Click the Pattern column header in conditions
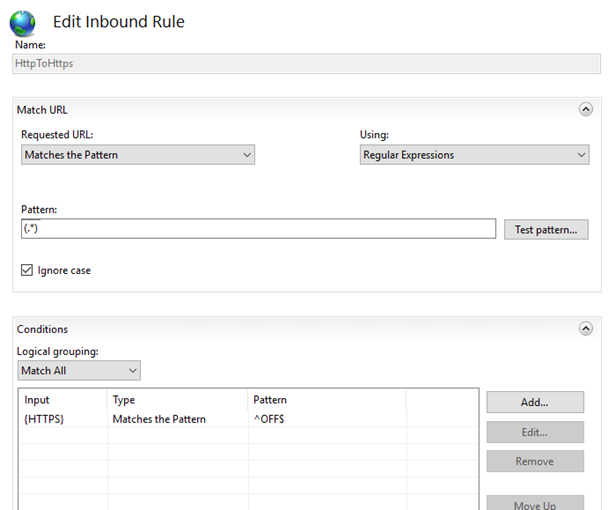 327,400
